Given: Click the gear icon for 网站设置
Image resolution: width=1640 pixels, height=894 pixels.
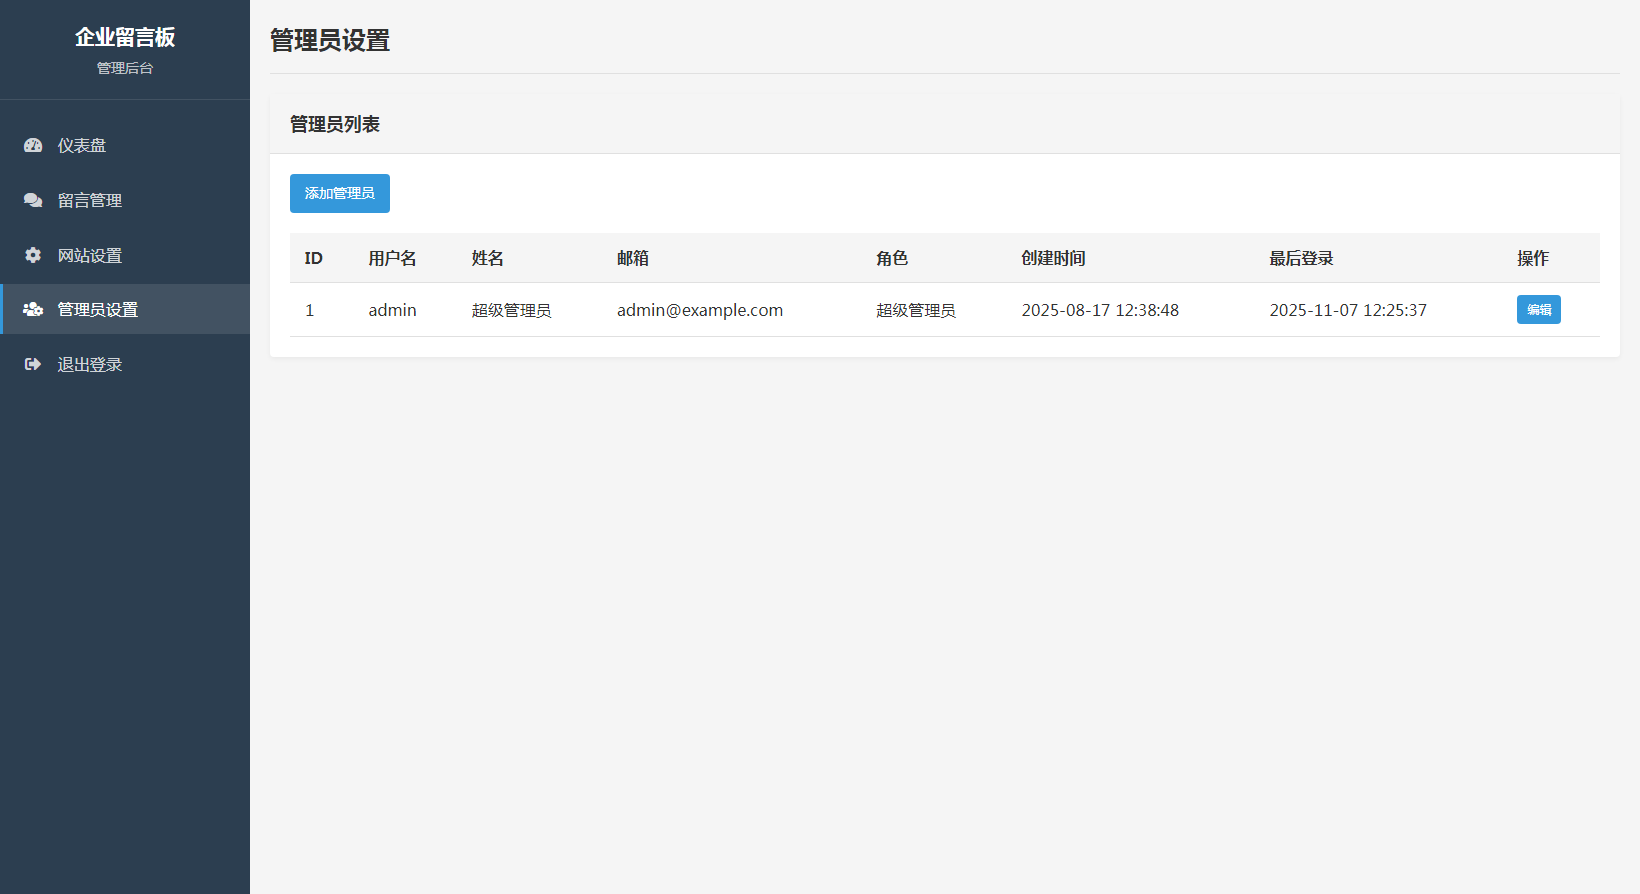Looking at the screenshot, I should 33,255.
